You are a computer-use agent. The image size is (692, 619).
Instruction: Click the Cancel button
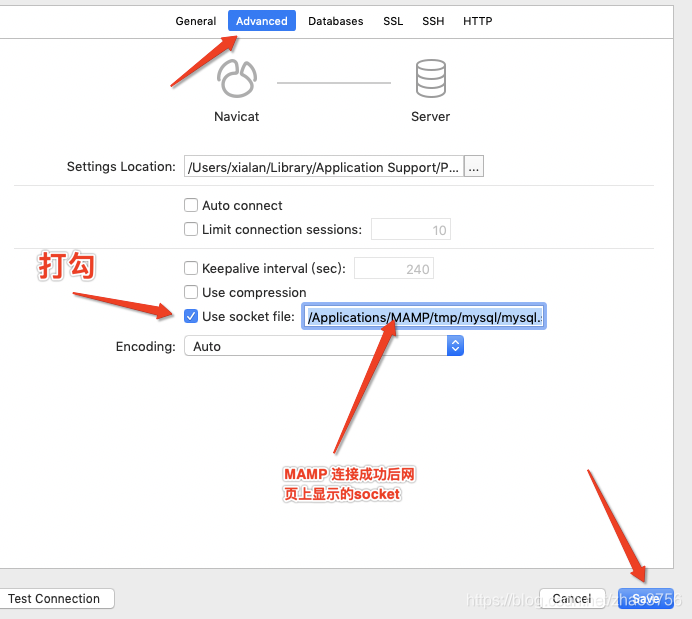tap(572, 599)
